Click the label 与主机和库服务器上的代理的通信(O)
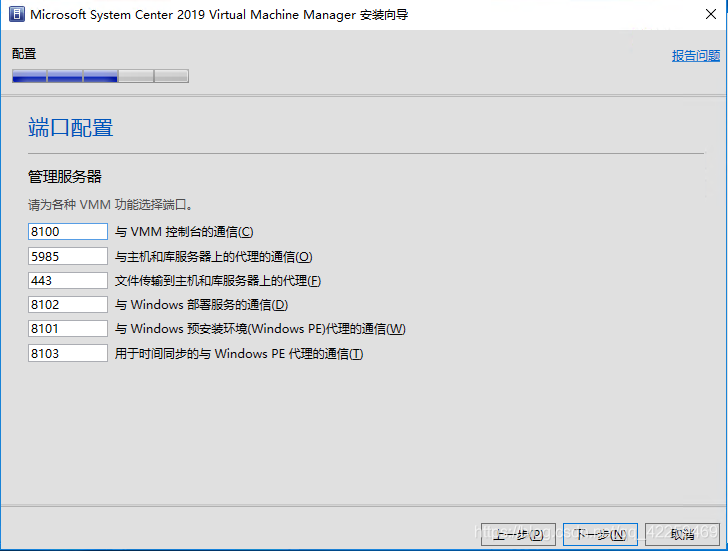728x551 pixels. [x=214, y=257]
